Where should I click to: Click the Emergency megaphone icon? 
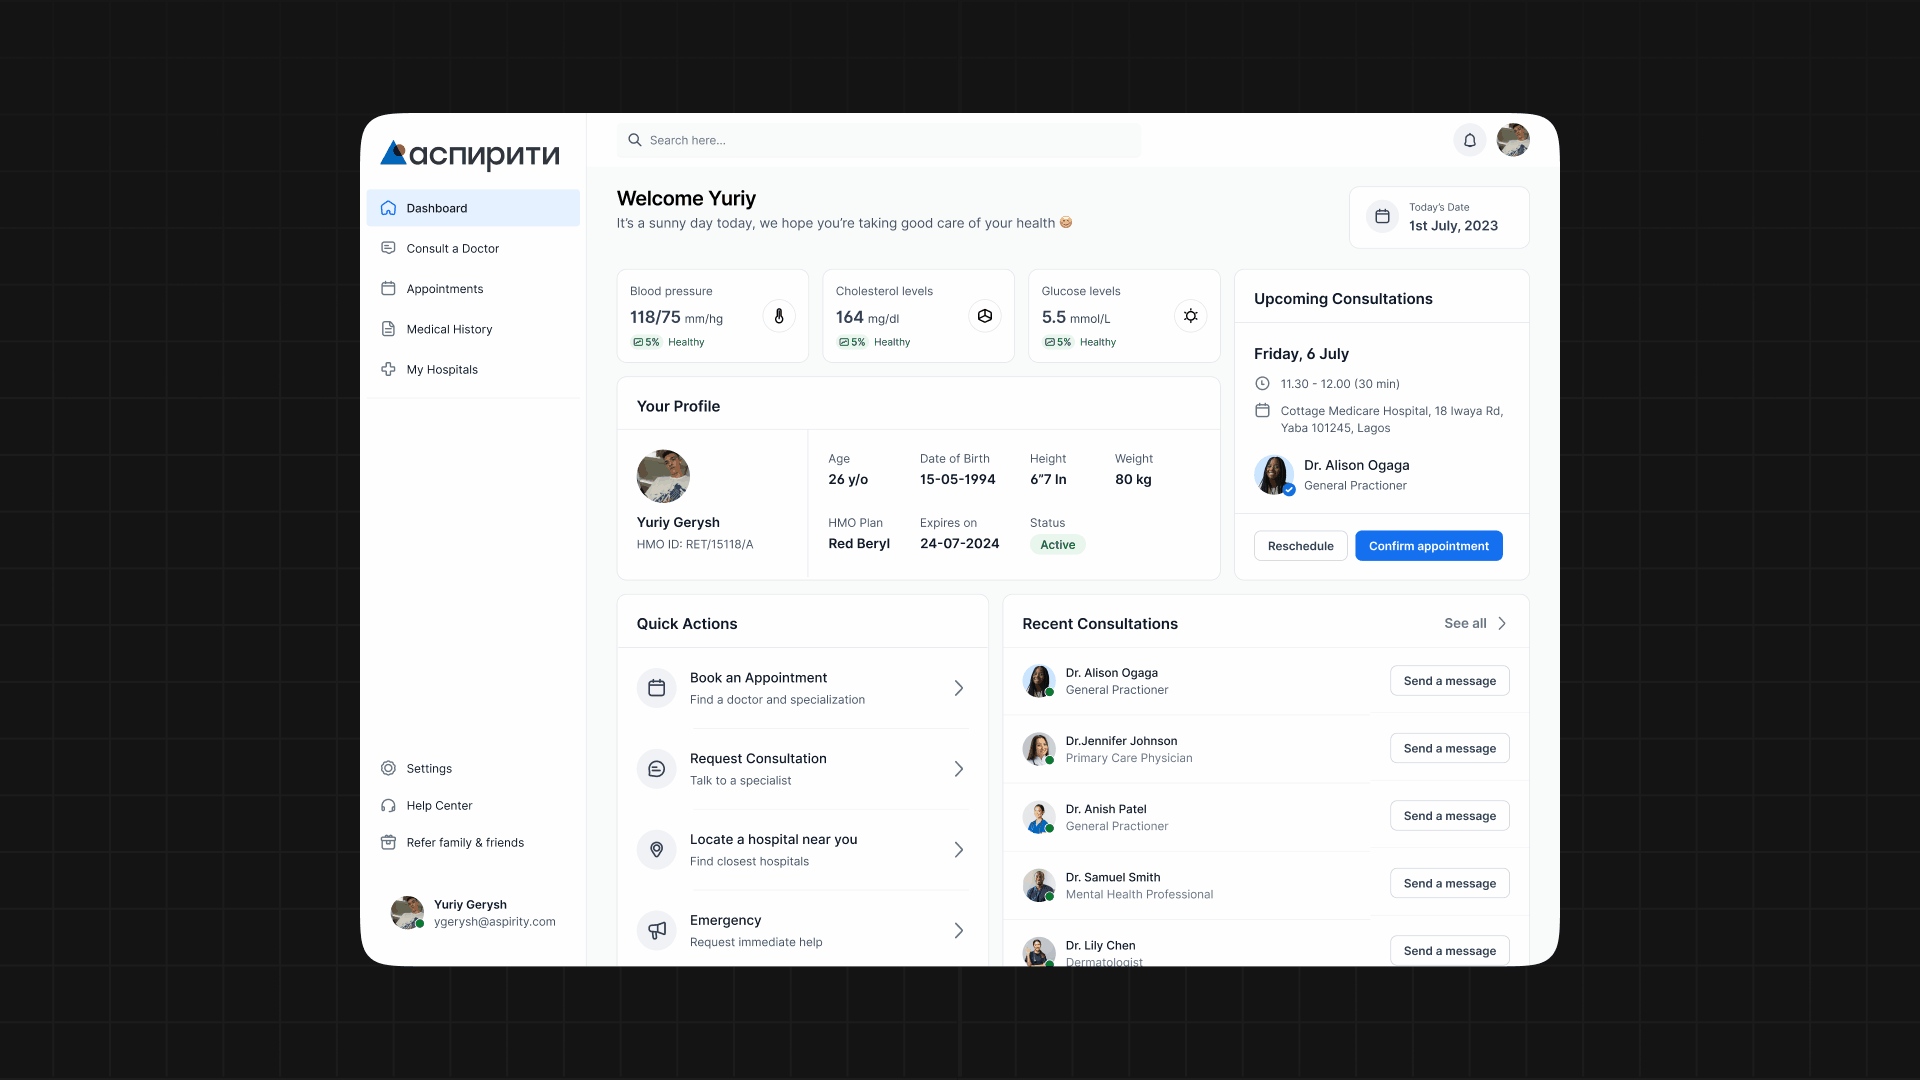coord(657,930)
